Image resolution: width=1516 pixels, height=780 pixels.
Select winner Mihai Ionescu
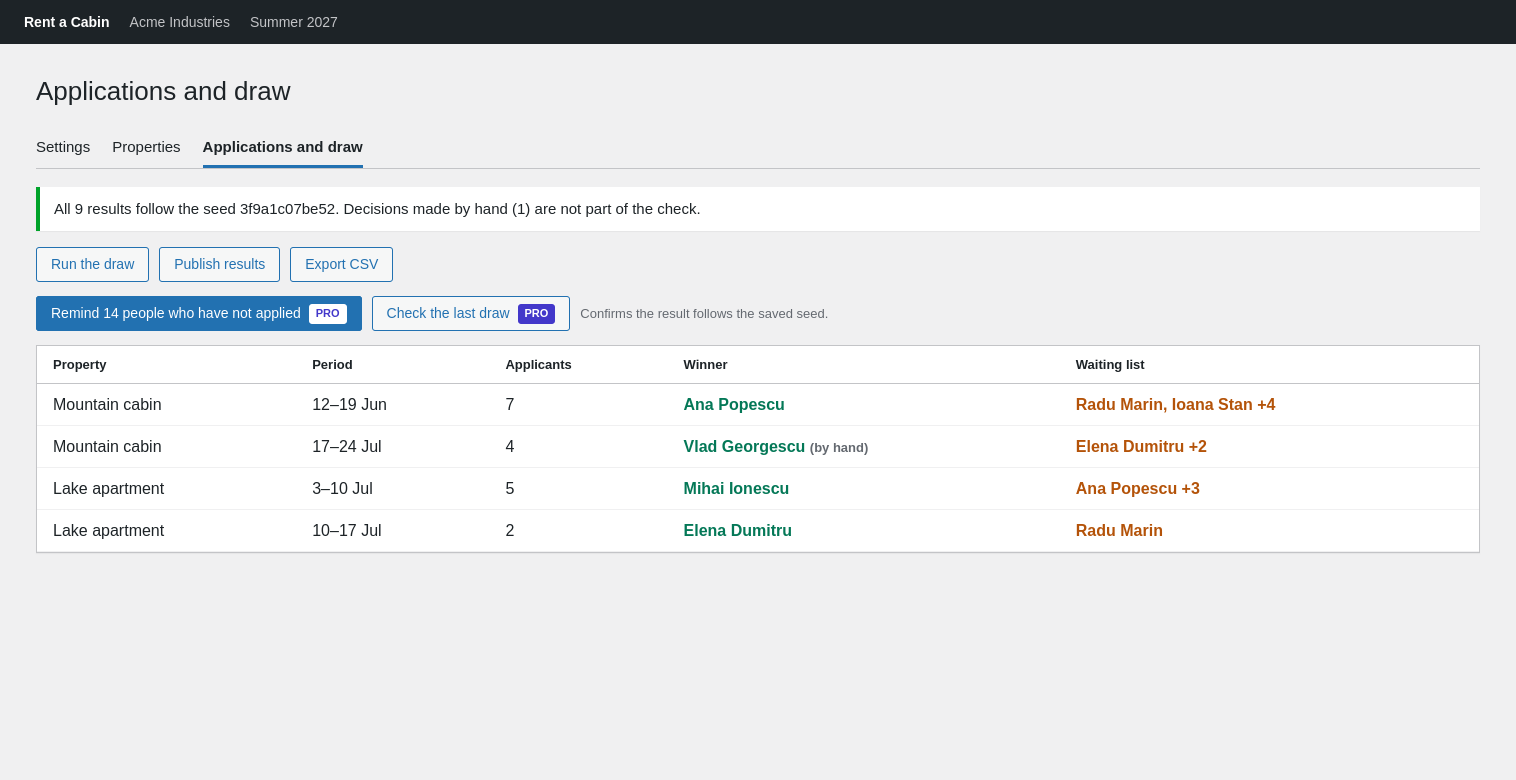[x=736, y=489]
